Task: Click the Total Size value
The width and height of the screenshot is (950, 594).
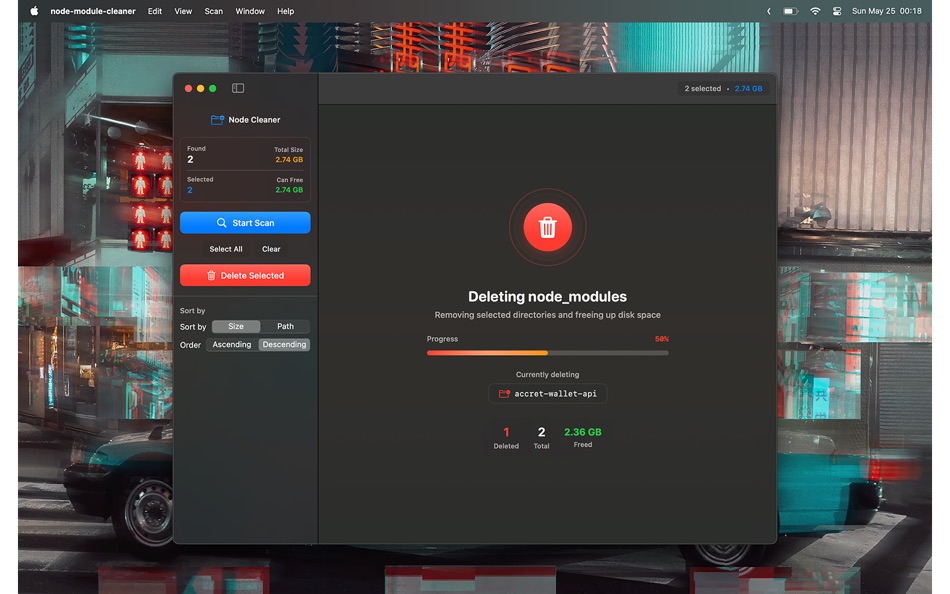Action: [289, 160]
